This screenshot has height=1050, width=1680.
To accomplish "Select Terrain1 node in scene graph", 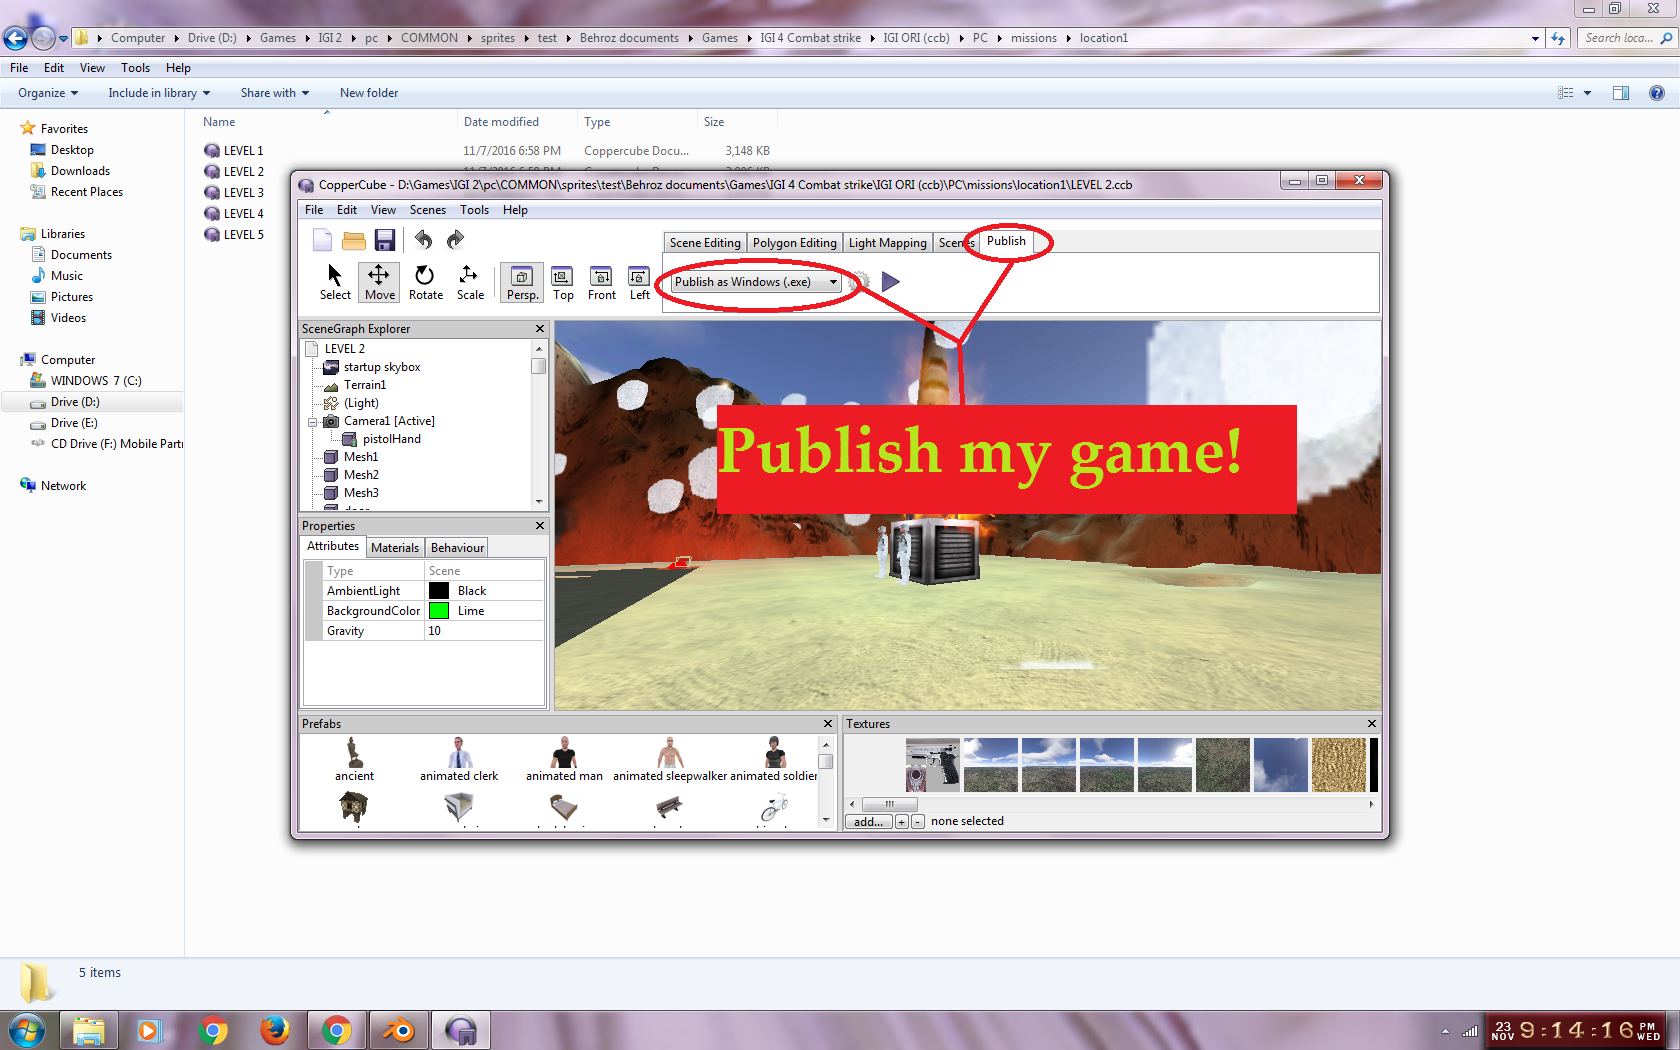I will 364,385.
